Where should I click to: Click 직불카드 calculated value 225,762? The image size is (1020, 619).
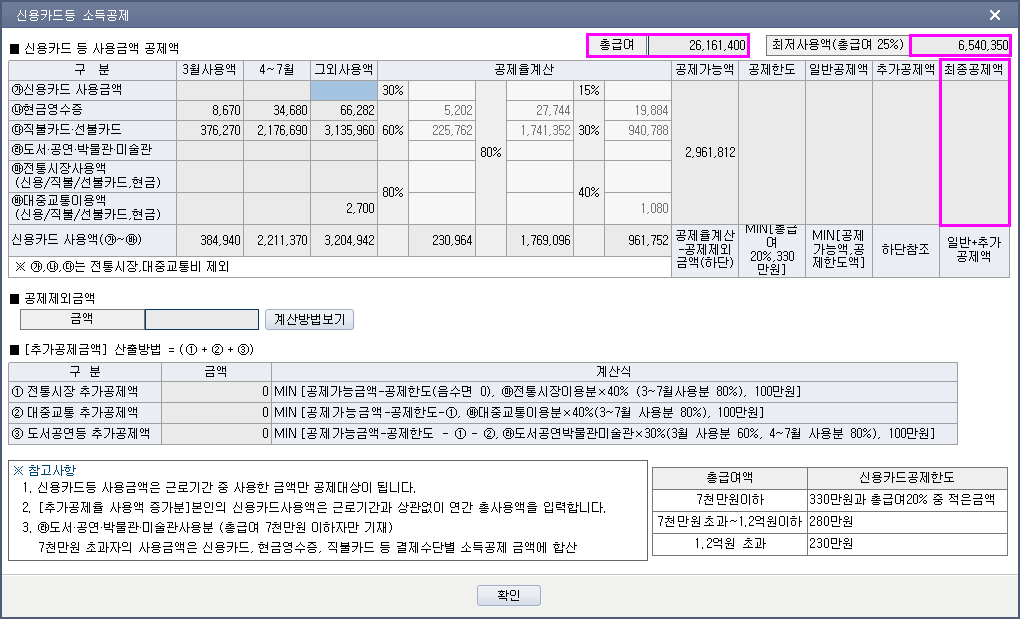[442, 131]
